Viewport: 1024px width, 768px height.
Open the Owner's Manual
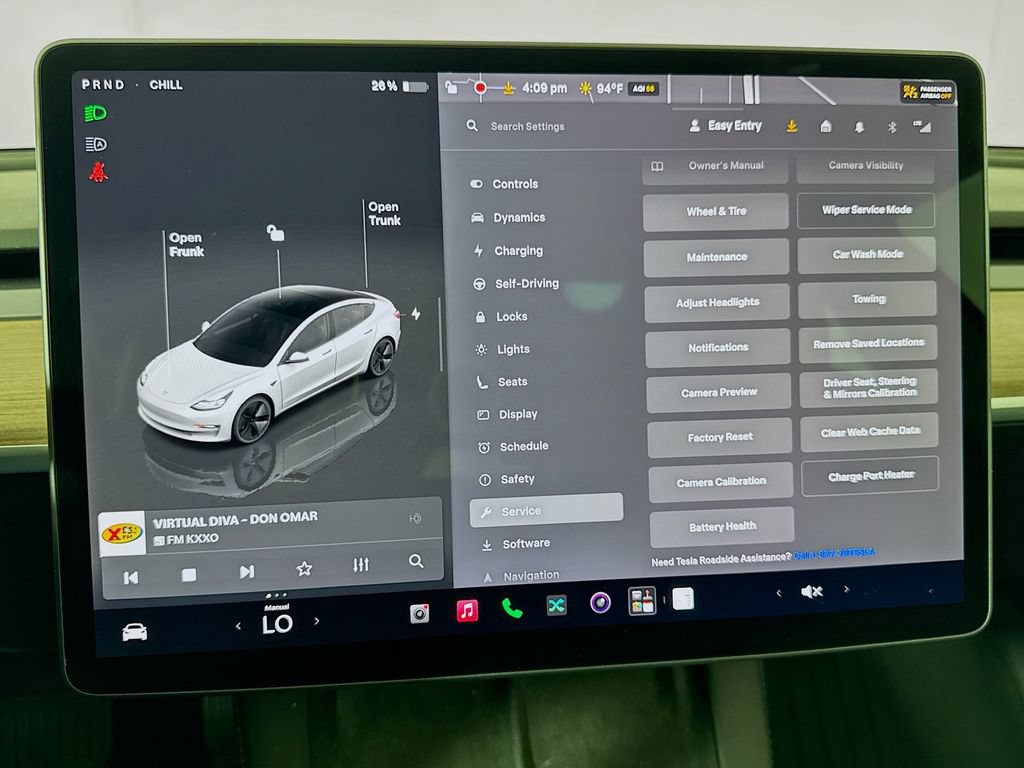click(715, 168)
